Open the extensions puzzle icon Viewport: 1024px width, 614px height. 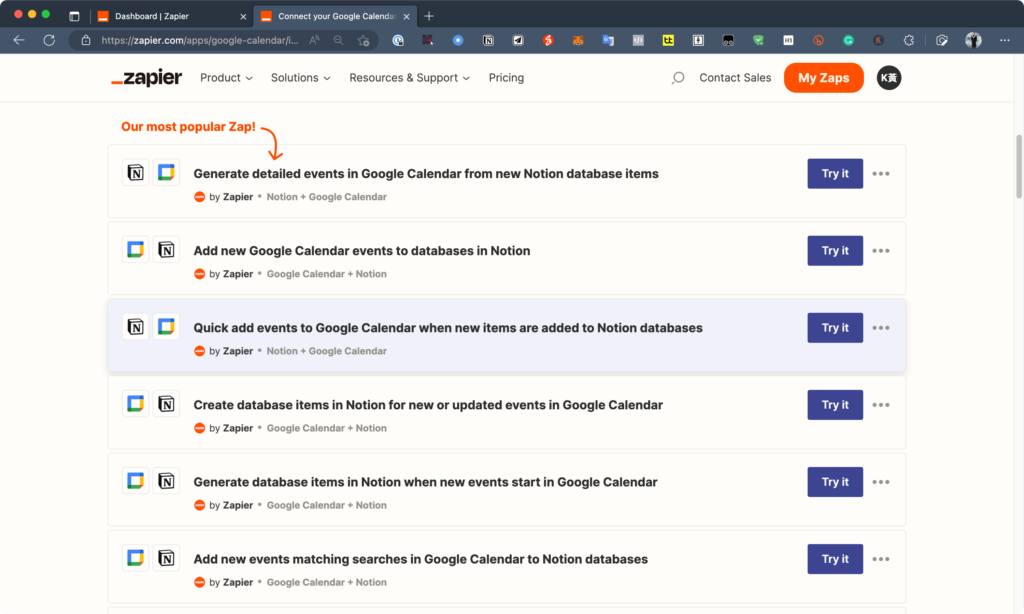pos(908,40)
